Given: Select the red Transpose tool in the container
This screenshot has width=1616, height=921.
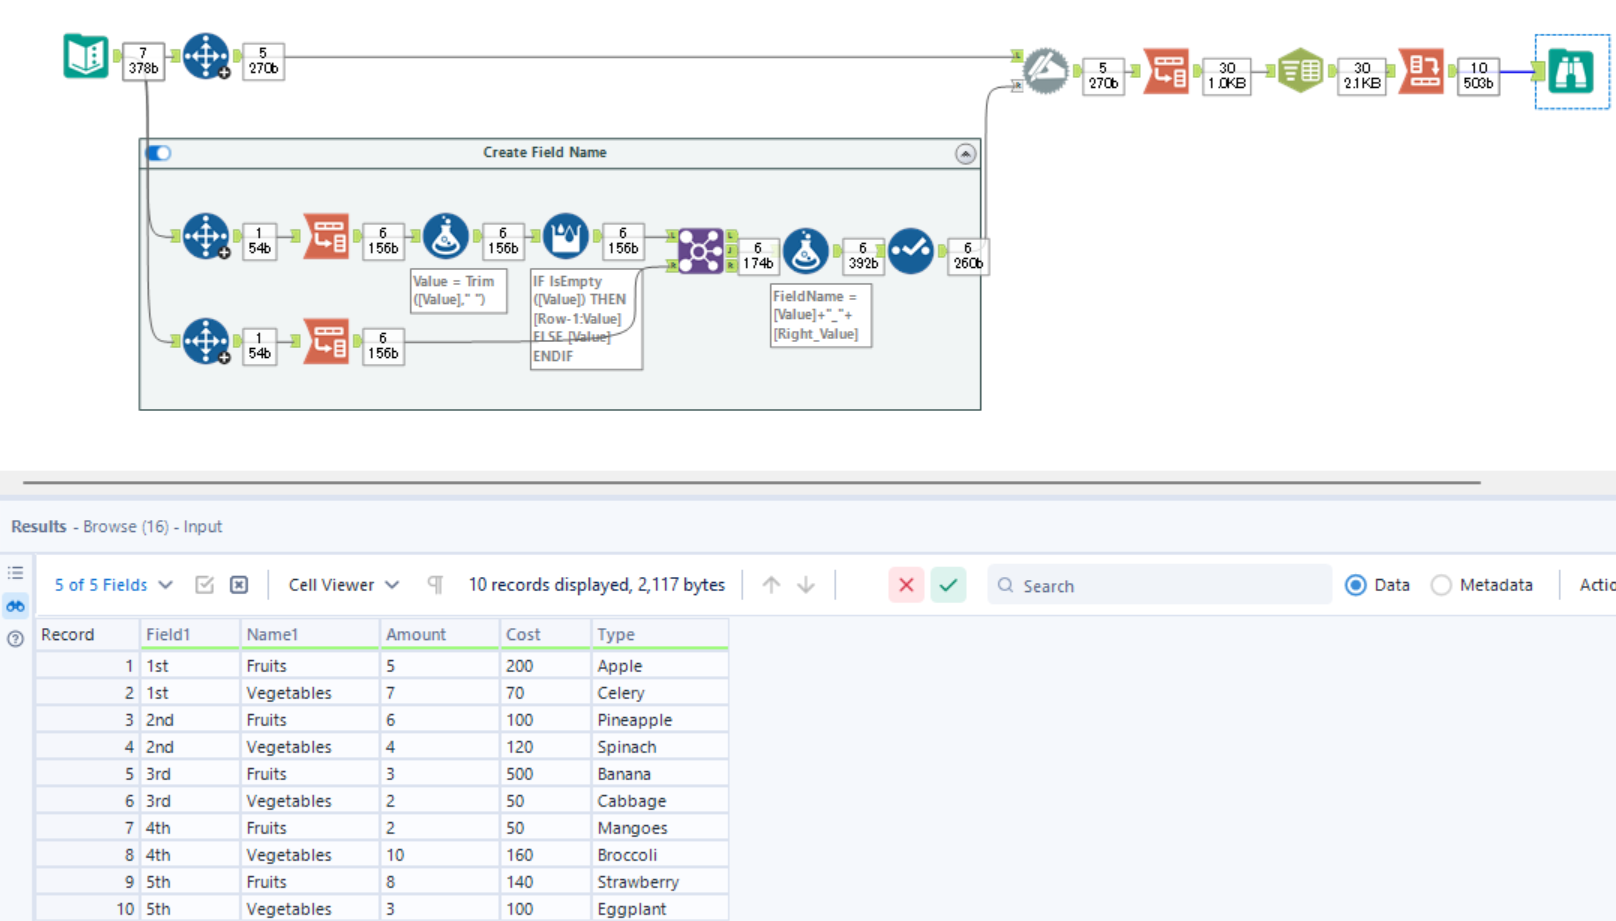Looking at the screenshot, I should coord(325,237).
